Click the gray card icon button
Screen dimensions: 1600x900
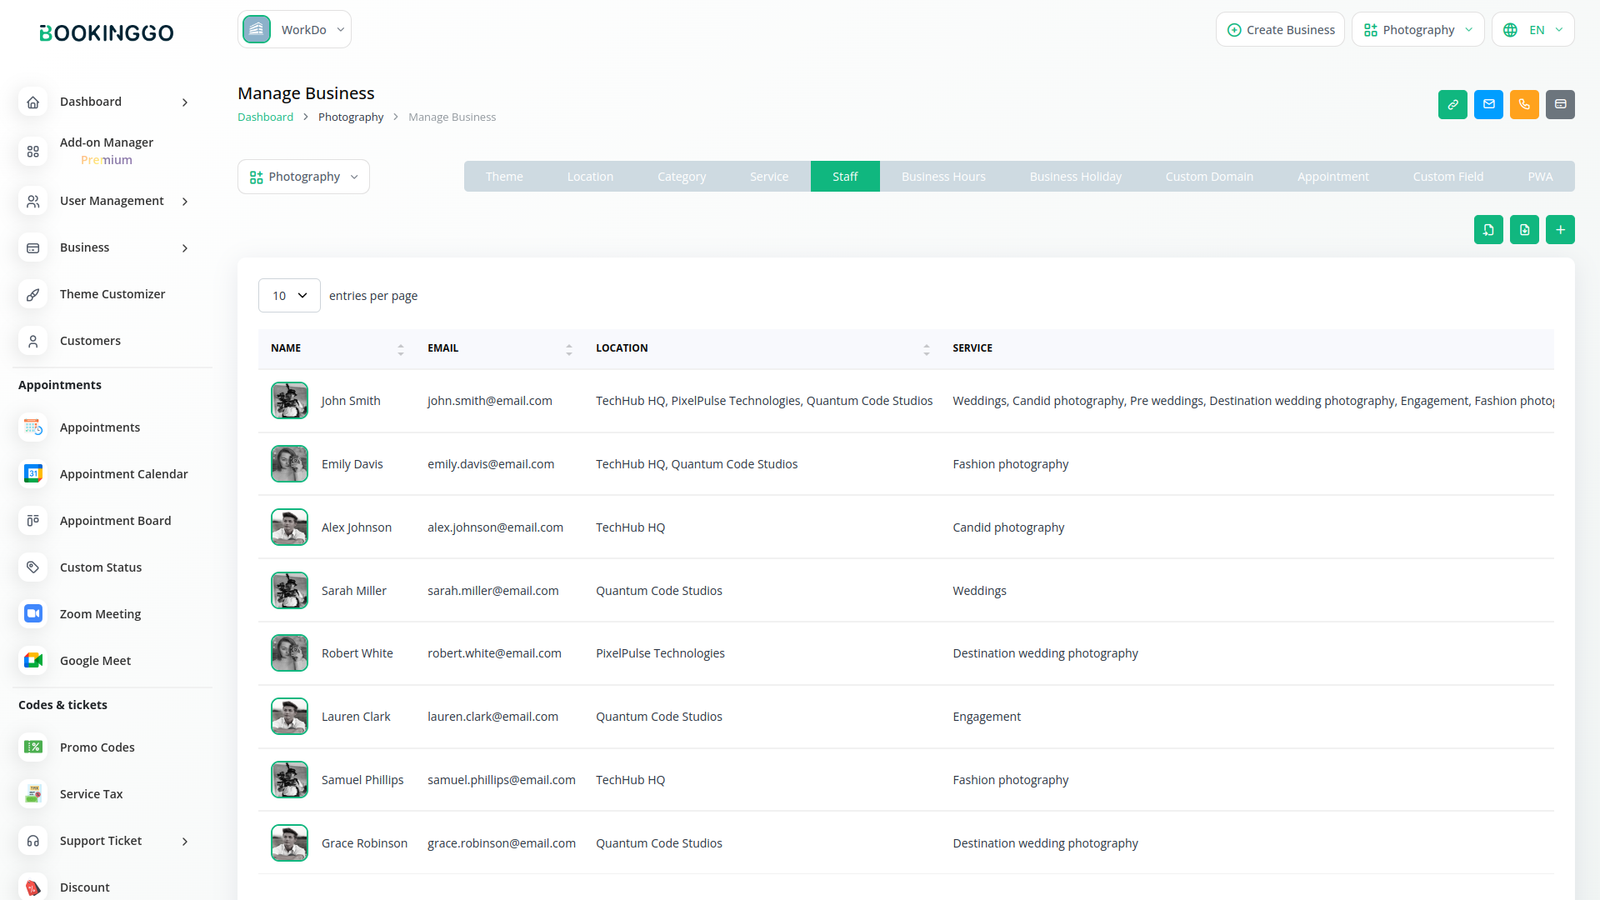coord(1560,104)
